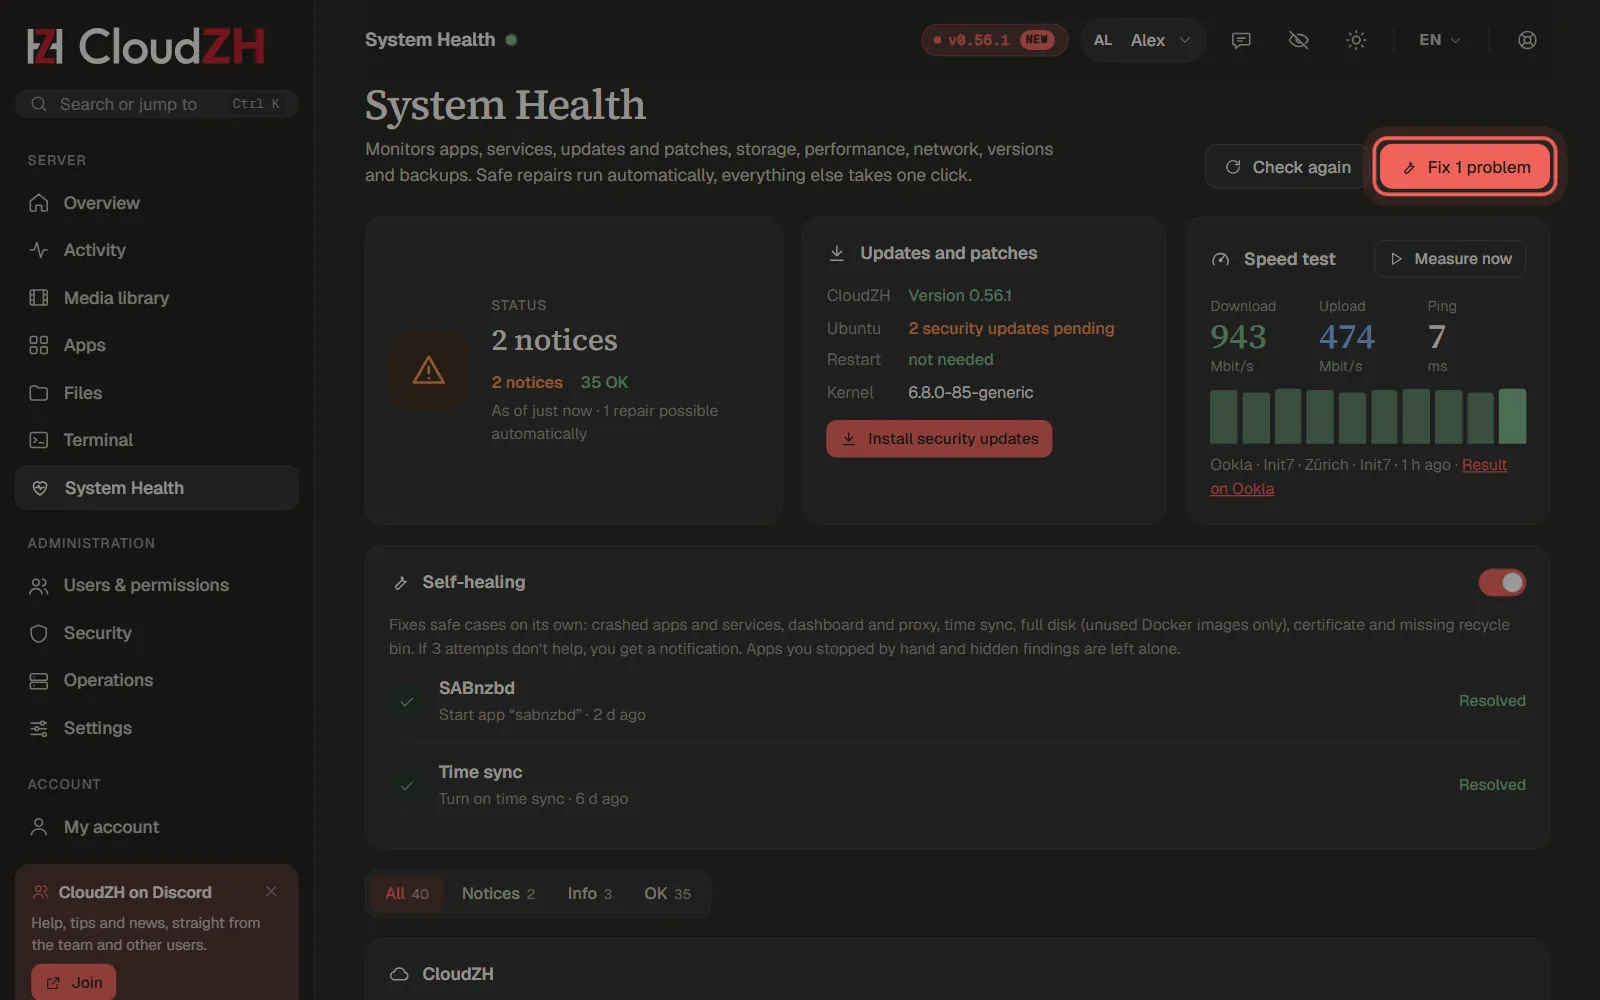Viewport: 1600px width, 1000px height.
Task: Click the Media library film icon
Action: pyautogui.click(x=39, y=298)
